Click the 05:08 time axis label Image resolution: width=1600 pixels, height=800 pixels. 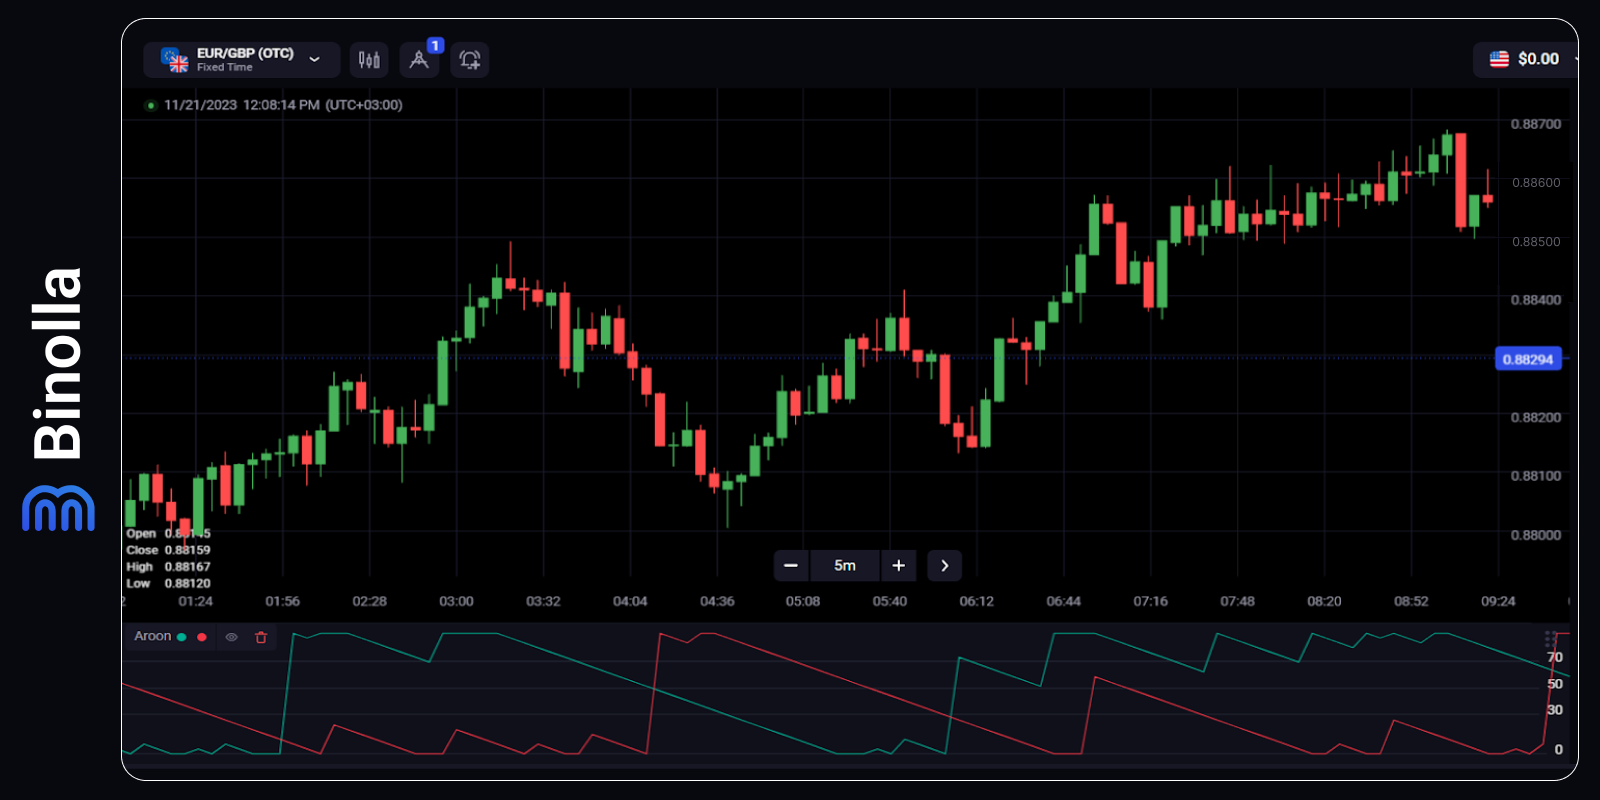[803, 601]
